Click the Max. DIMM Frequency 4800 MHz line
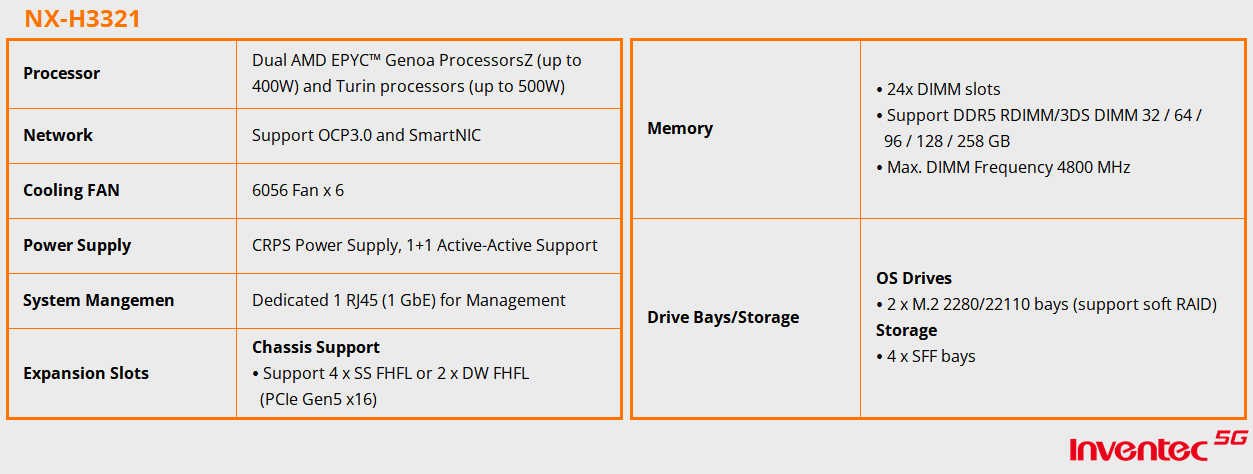 pyautogui.click(x=1002, y=167)
